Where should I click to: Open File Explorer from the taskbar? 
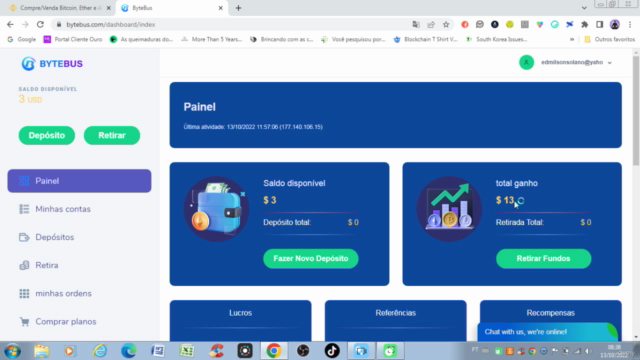pyautogui.click(x=42, y=351)
